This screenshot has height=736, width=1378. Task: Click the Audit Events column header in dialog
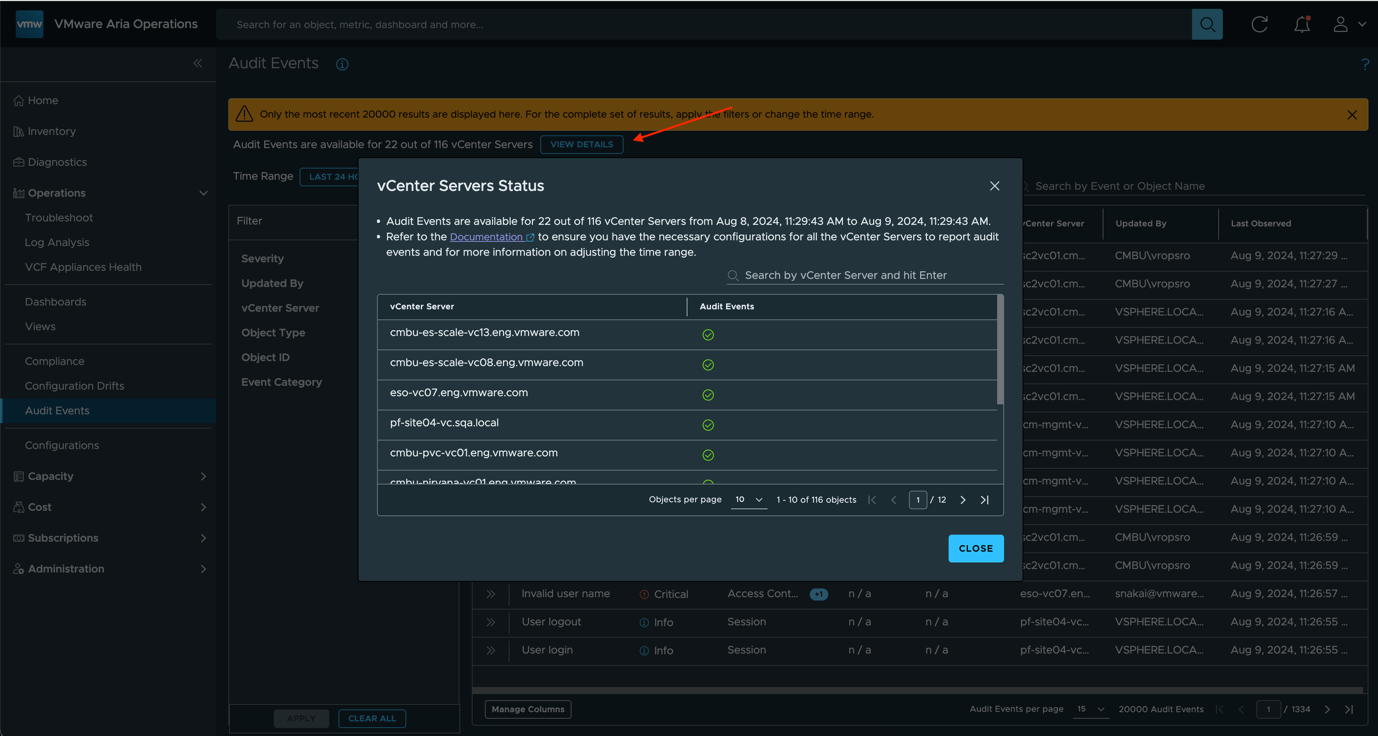(x=727, y=307)
